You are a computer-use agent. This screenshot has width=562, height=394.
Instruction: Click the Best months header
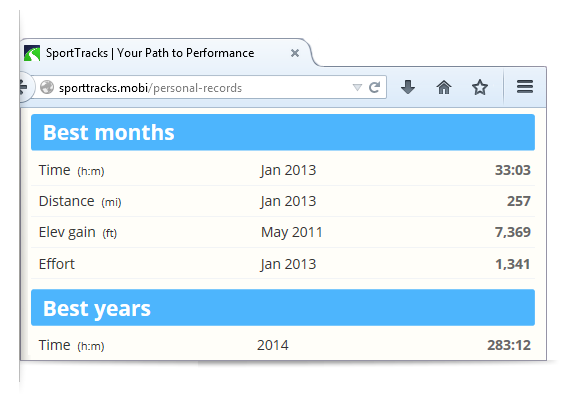pyautogui.click(x=283, y=132)
